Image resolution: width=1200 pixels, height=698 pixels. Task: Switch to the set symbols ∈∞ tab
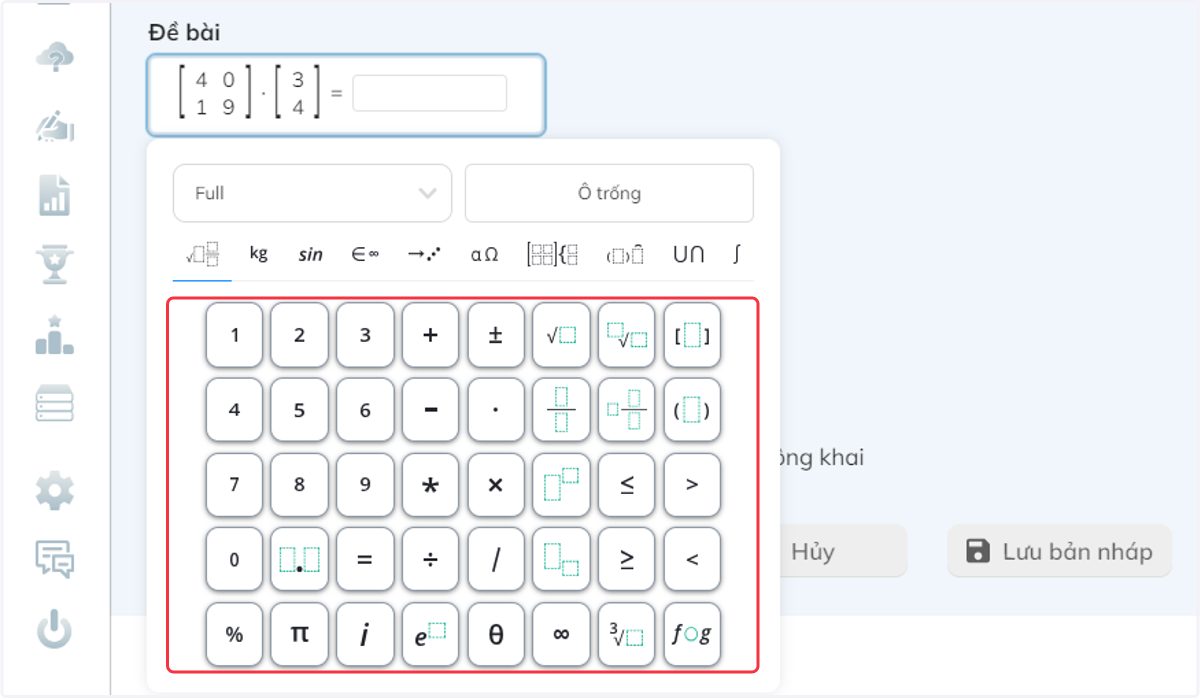365,254
